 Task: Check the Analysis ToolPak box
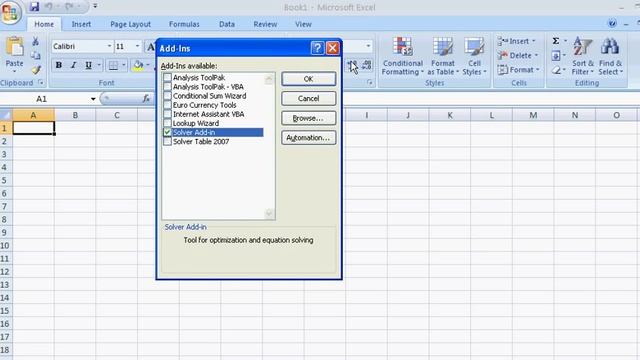tap(167, 78)
